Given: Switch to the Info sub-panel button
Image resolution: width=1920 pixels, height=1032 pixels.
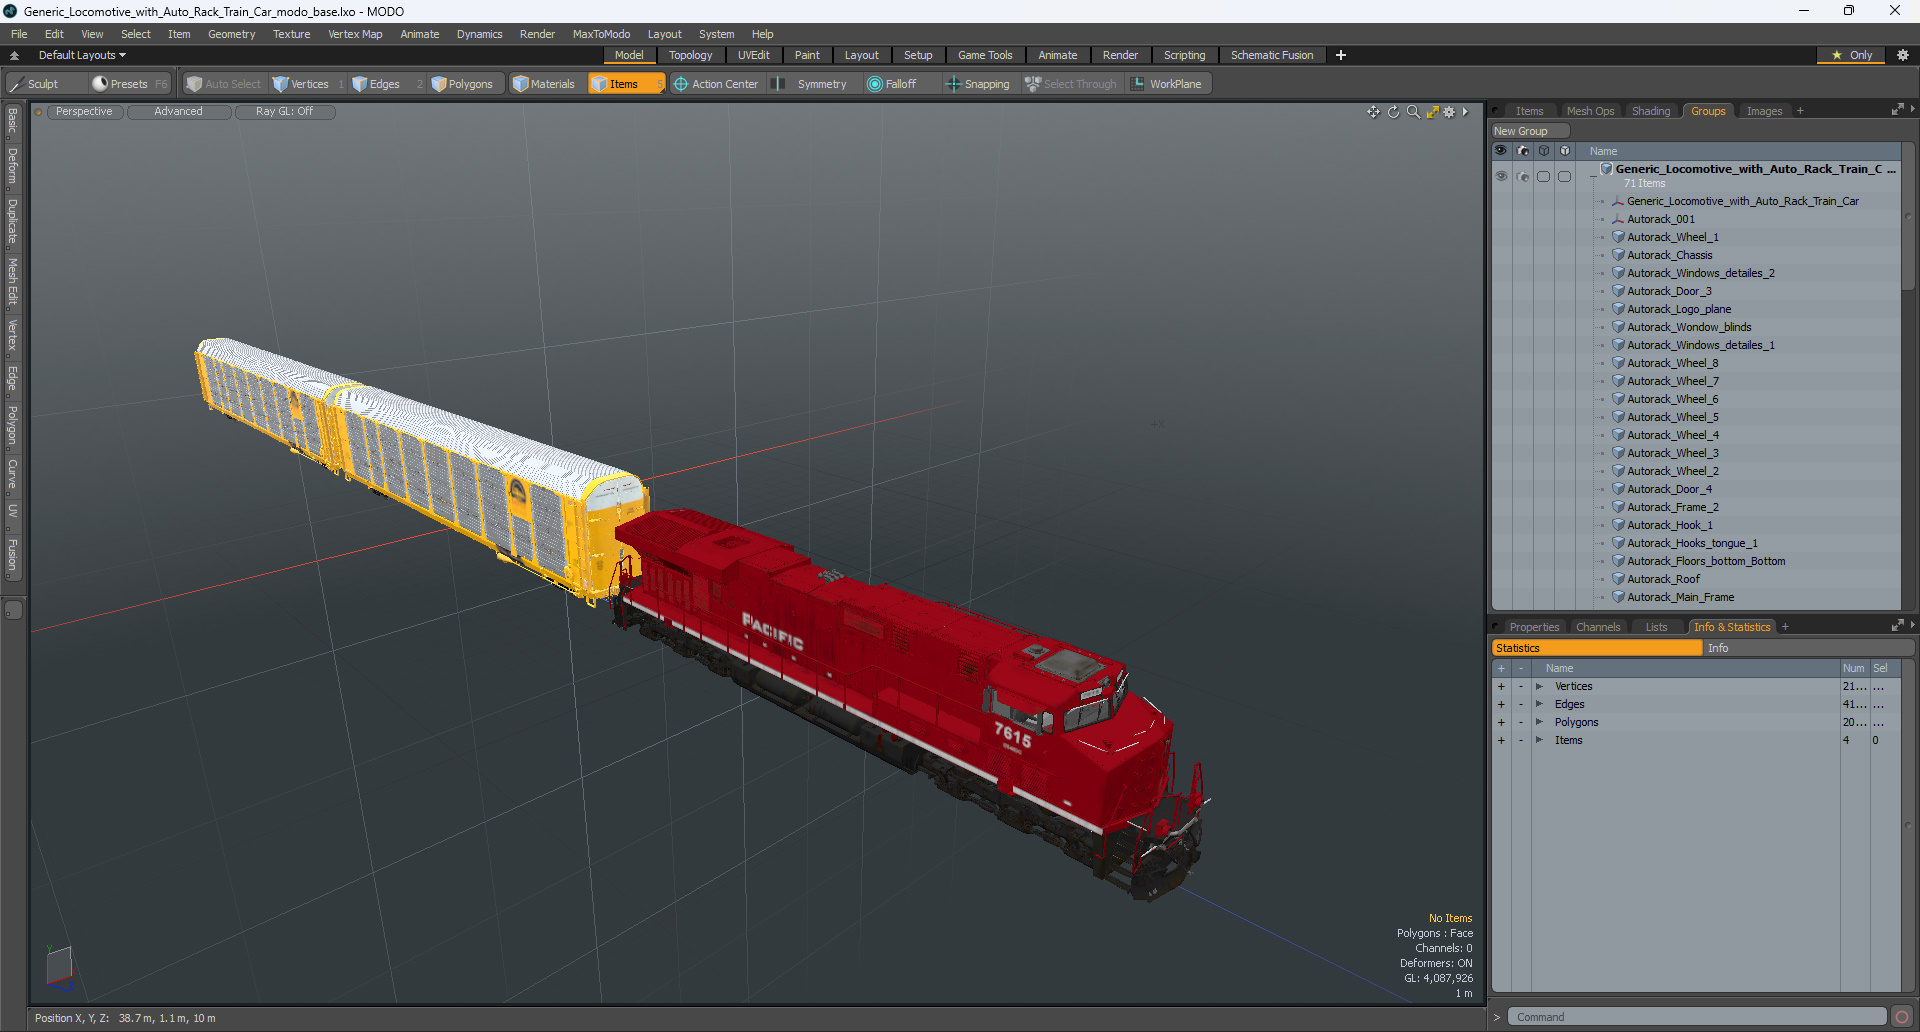Looking at the screenshot, I should (x=1808, y=648).
